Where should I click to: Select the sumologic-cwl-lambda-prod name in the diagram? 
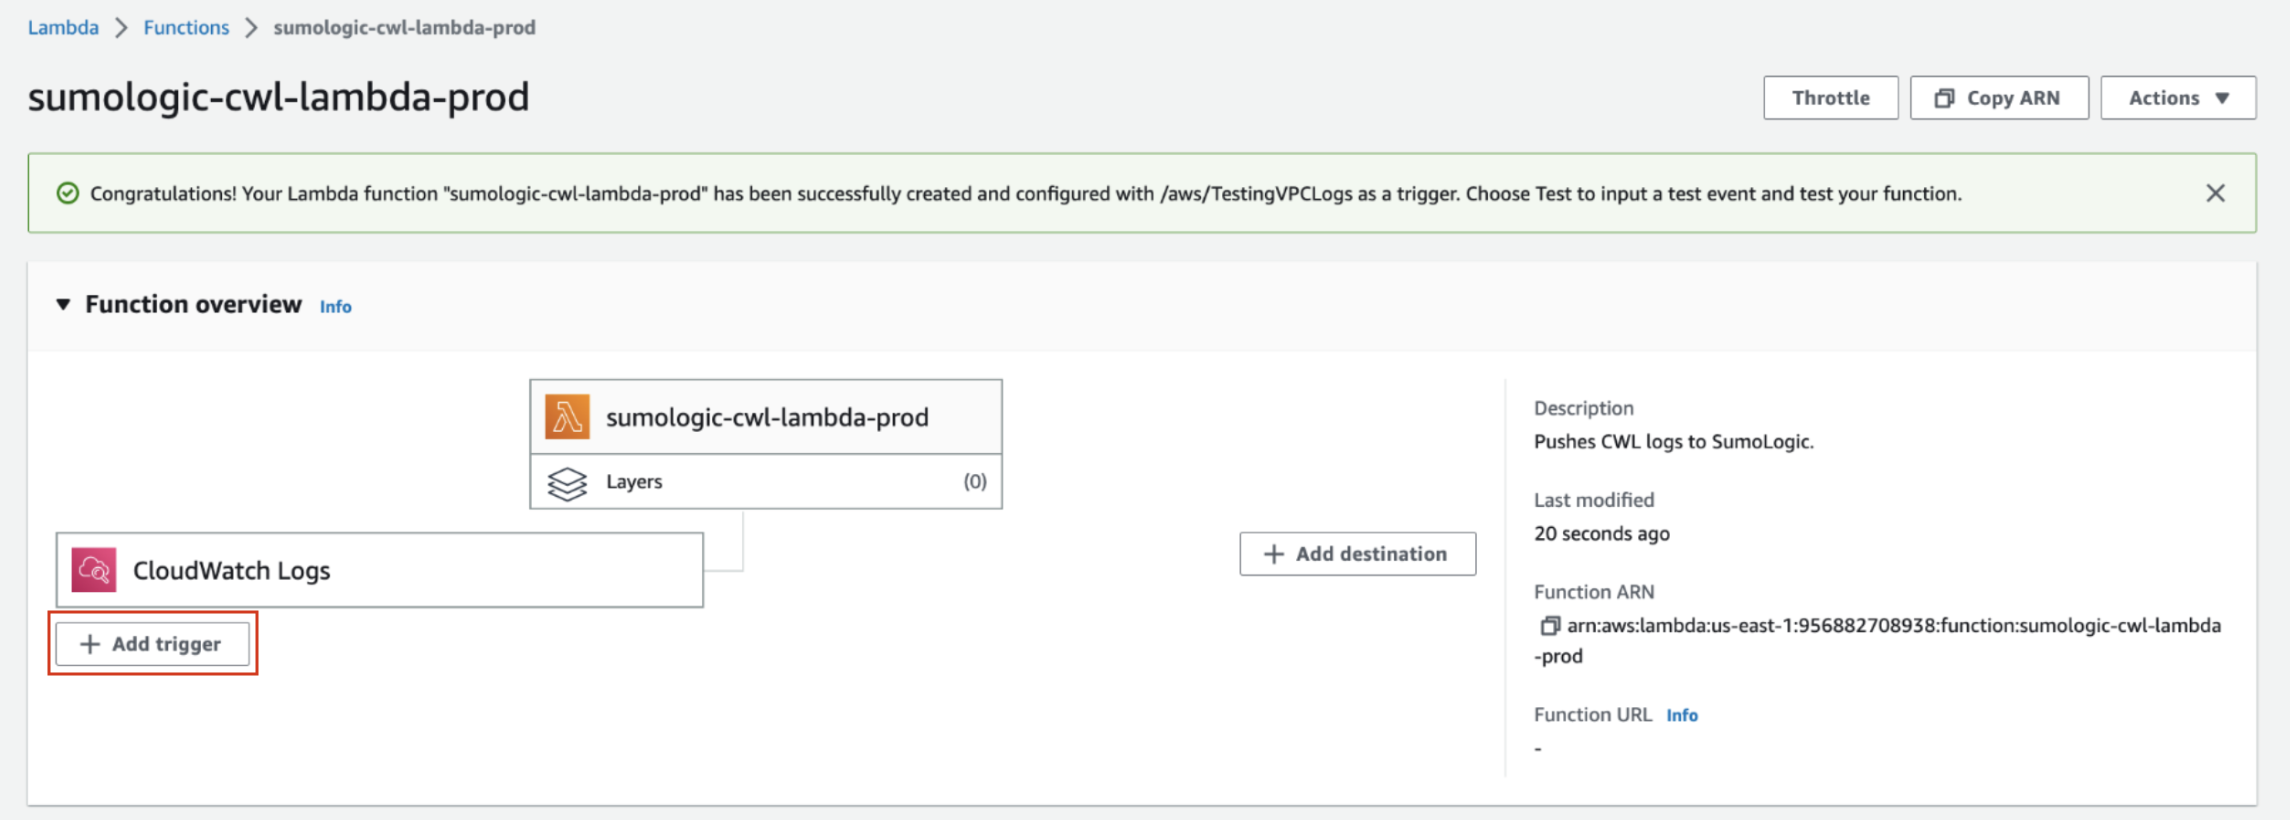point(767,417)
